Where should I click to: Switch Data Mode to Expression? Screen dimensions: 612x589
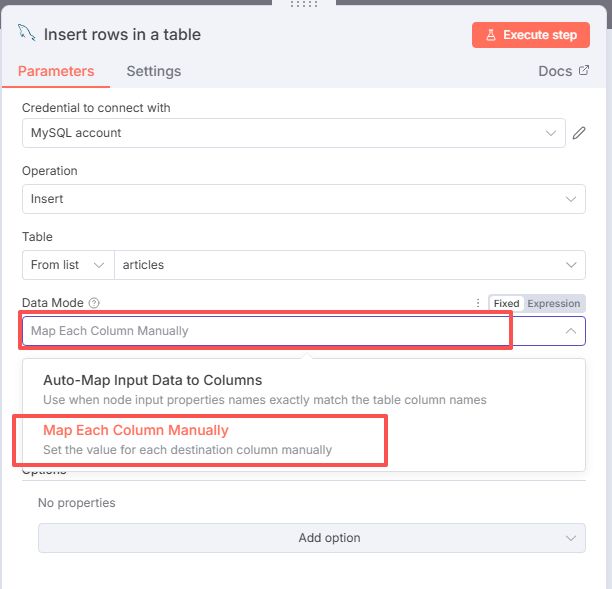(x=553, y=303)
